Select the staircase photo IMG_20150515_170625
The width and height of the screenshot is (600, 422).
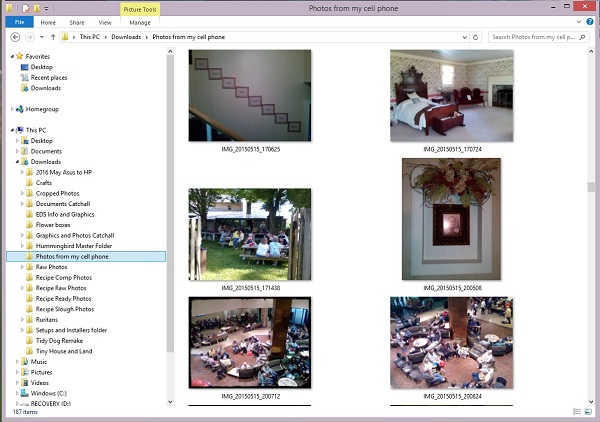pos(250,96)
